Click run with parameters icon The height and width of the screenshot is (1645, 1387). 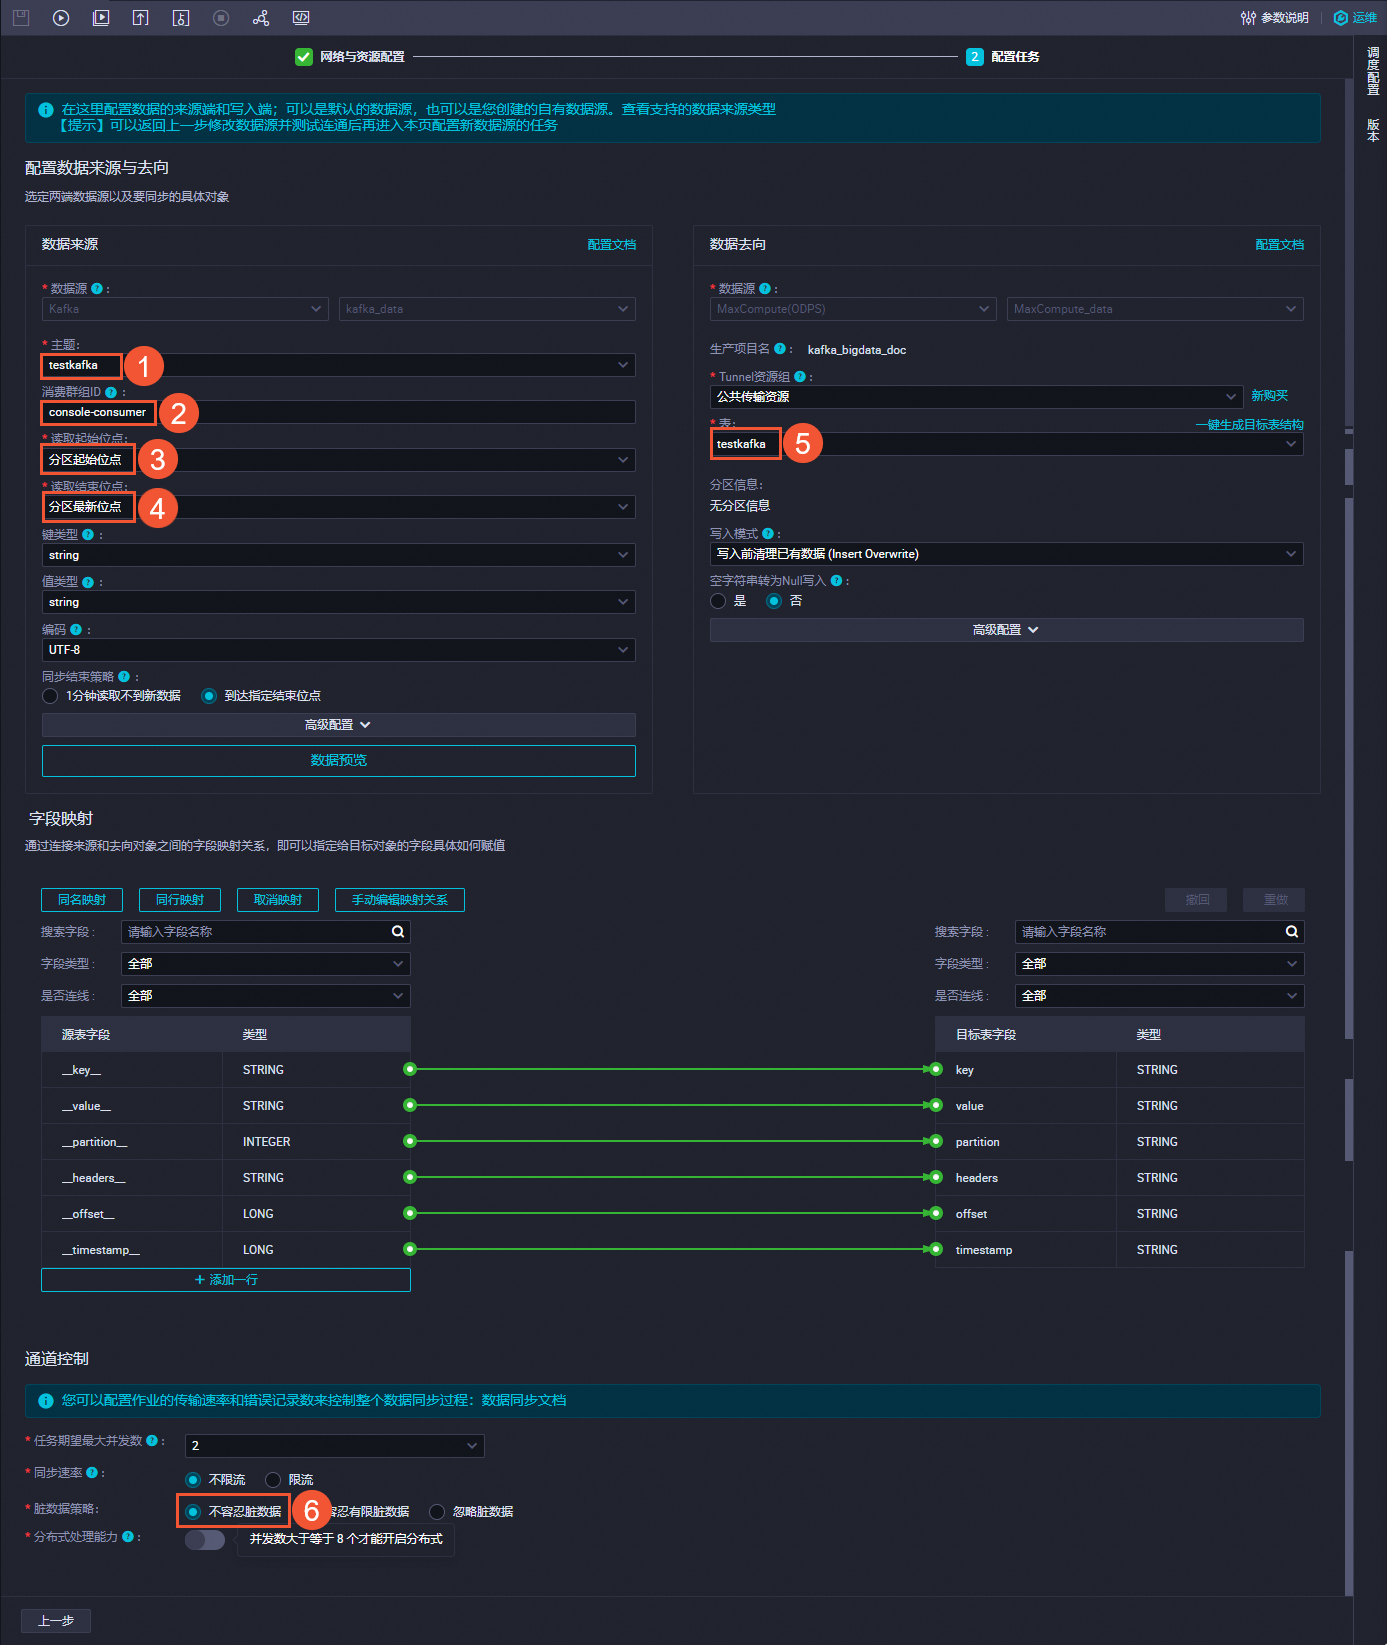point(101,17)
